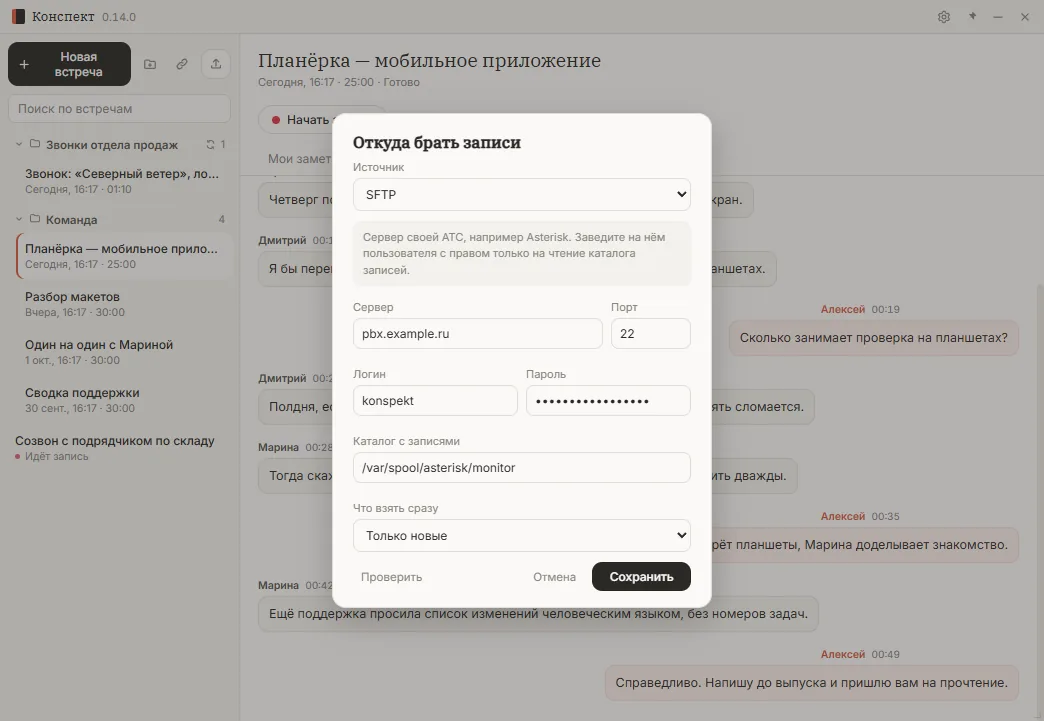The height and width of the screenshot is (721, 1044).
Task: Click the link icon in sidebar toolbar
Action: click(x=182, y=64)
